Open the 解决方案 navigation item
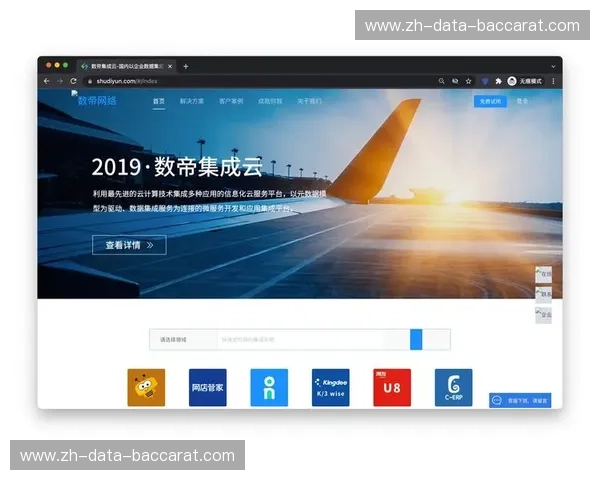Screen dimensions: 600x480 pyautogui.click(x=192, y=101)
